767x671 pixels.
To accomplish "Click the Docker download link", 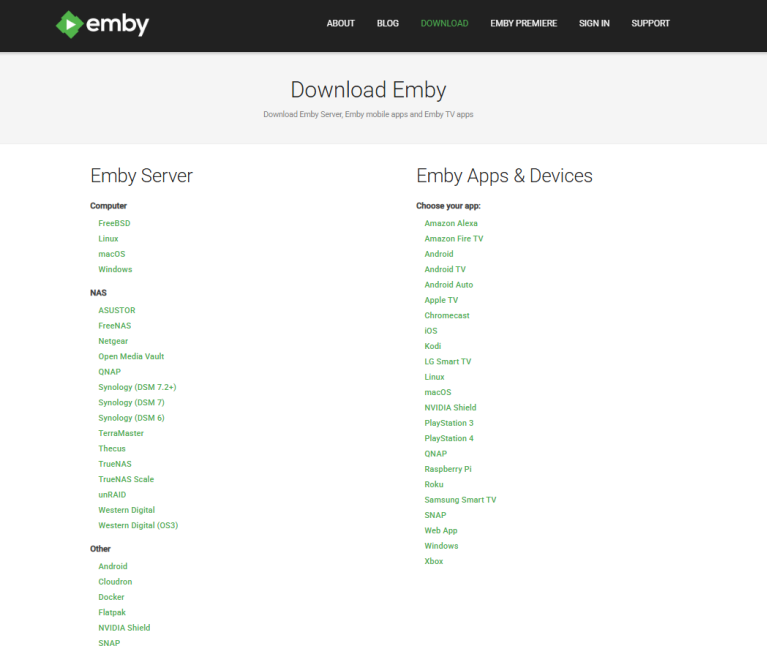I will tap(111, 597).
